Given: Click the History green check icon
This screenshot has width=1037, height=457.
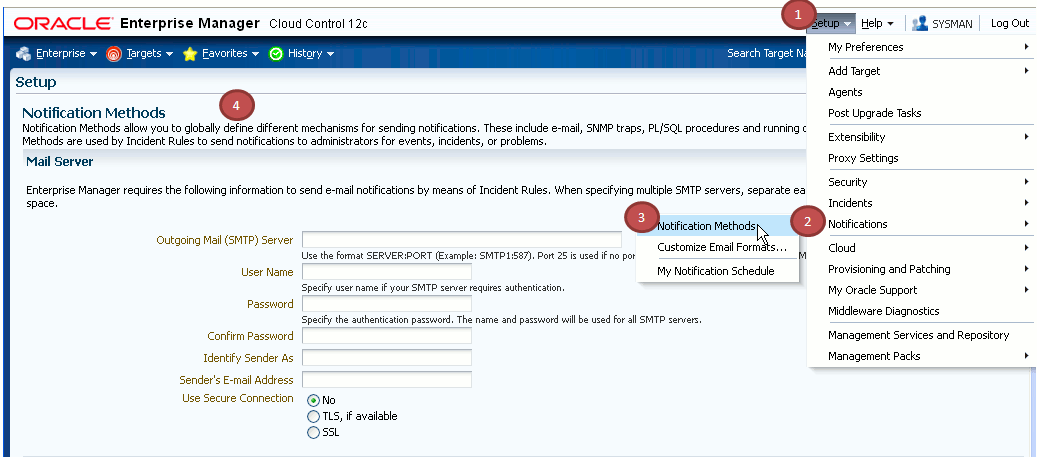Looking at the screenshot, I should [x=276, y=54].
